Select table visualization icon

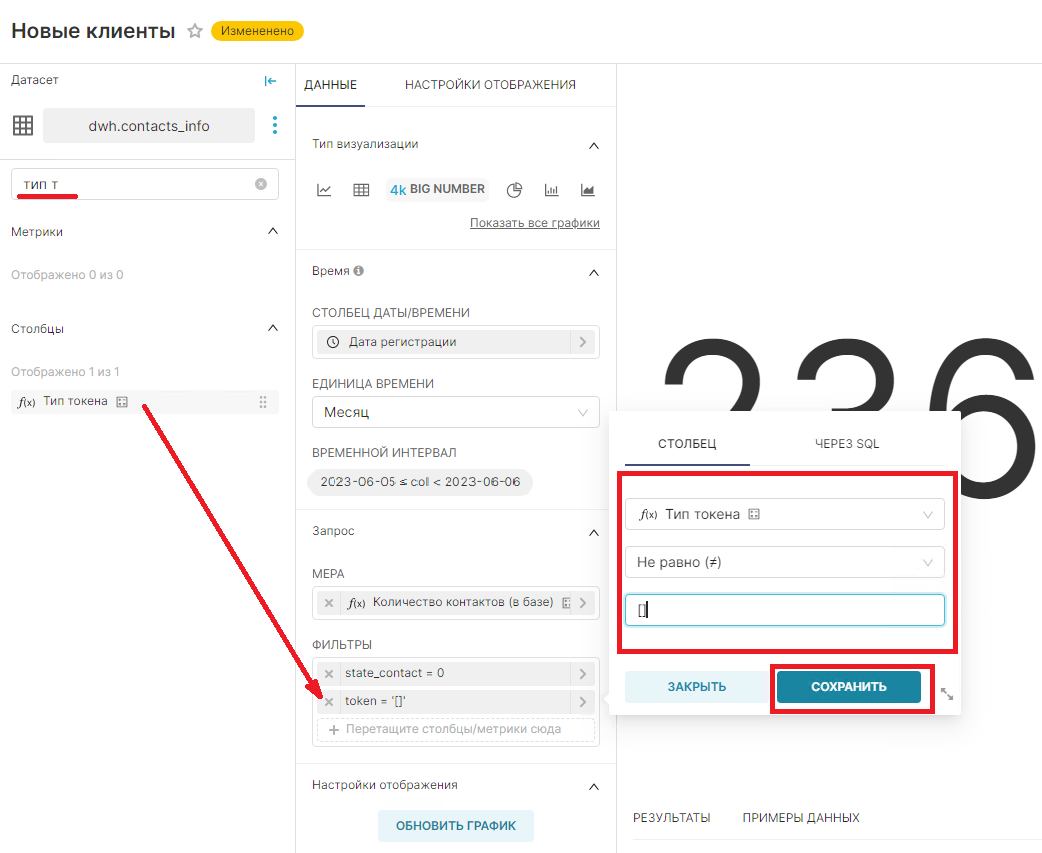point(361,190)
